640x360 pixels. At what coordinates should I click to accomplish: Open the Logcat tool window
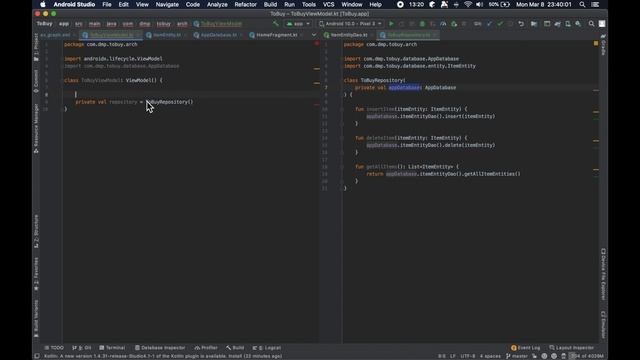(267, 348)
